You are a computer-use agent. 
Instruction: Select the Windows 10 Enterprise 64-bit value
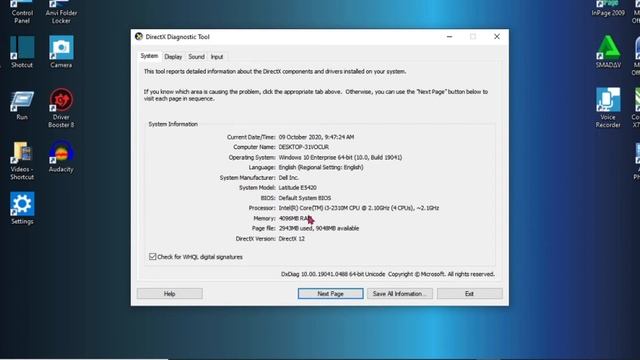340,157
